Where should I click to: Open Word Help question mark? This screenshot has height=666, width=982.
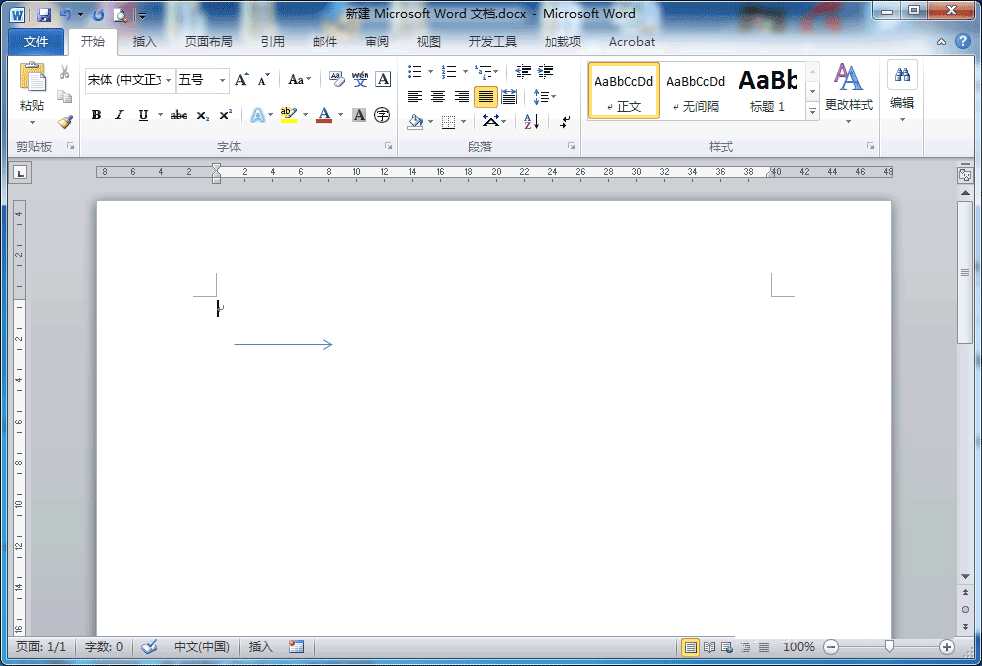tap(963, 42)
